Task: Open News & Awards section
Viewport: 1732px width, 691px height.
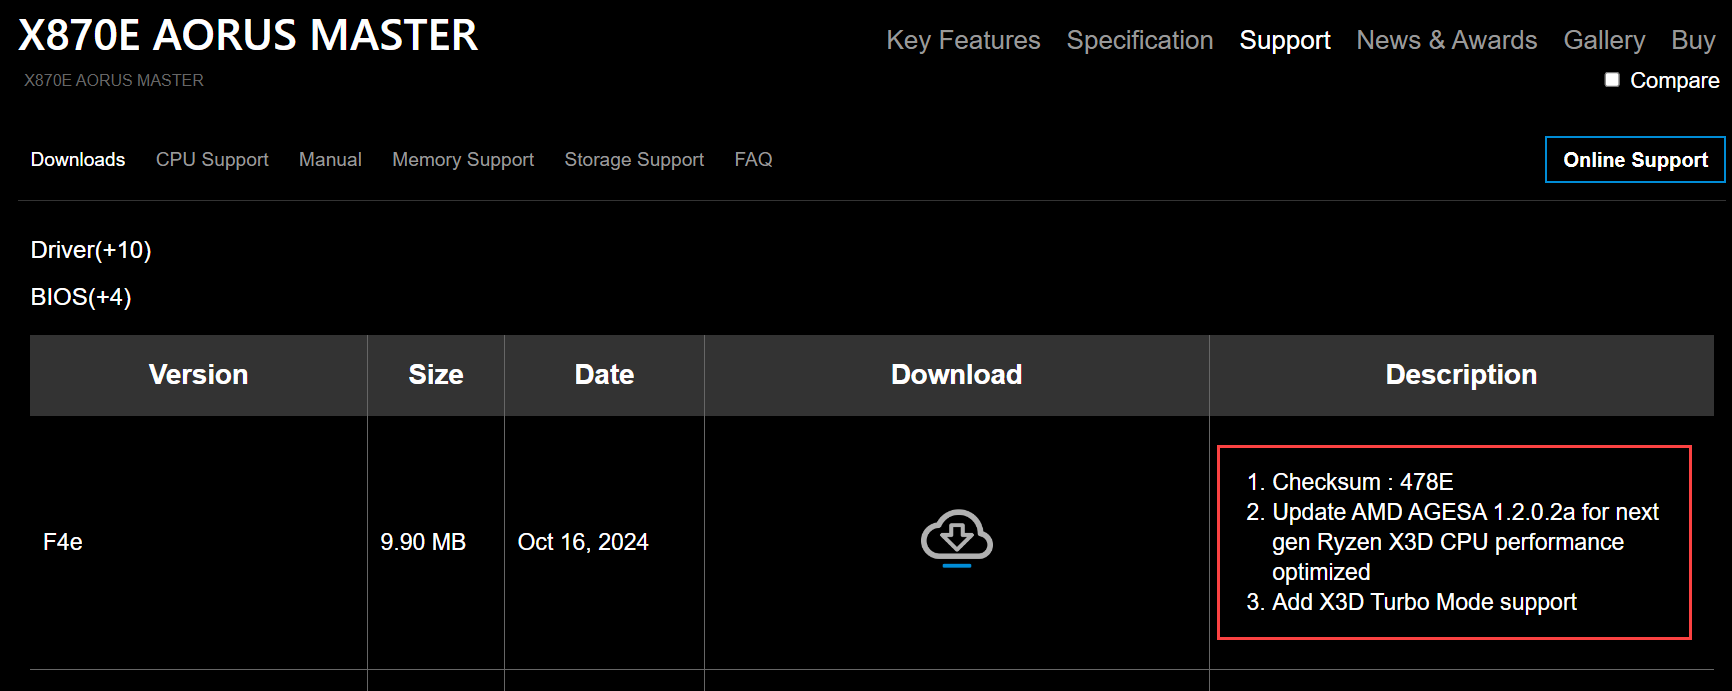Action: point(1446,40)
